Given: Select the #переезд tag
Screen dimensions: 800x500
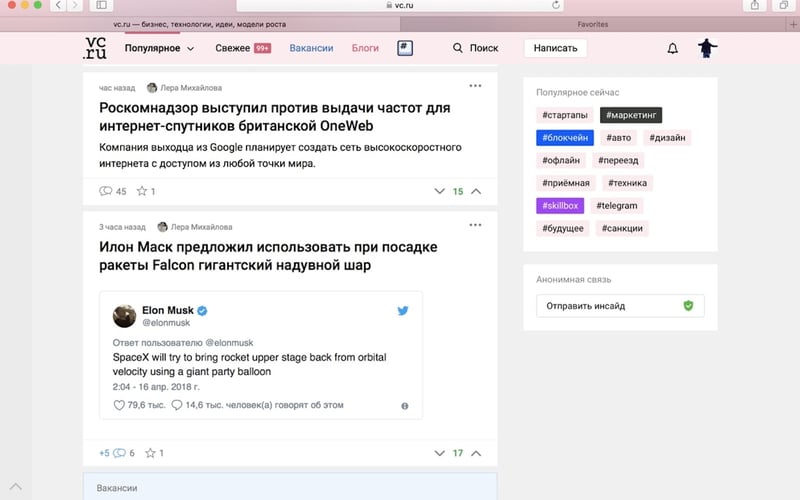Looking at the screenshot, I should pyautogui.click(x=618, y=160).
